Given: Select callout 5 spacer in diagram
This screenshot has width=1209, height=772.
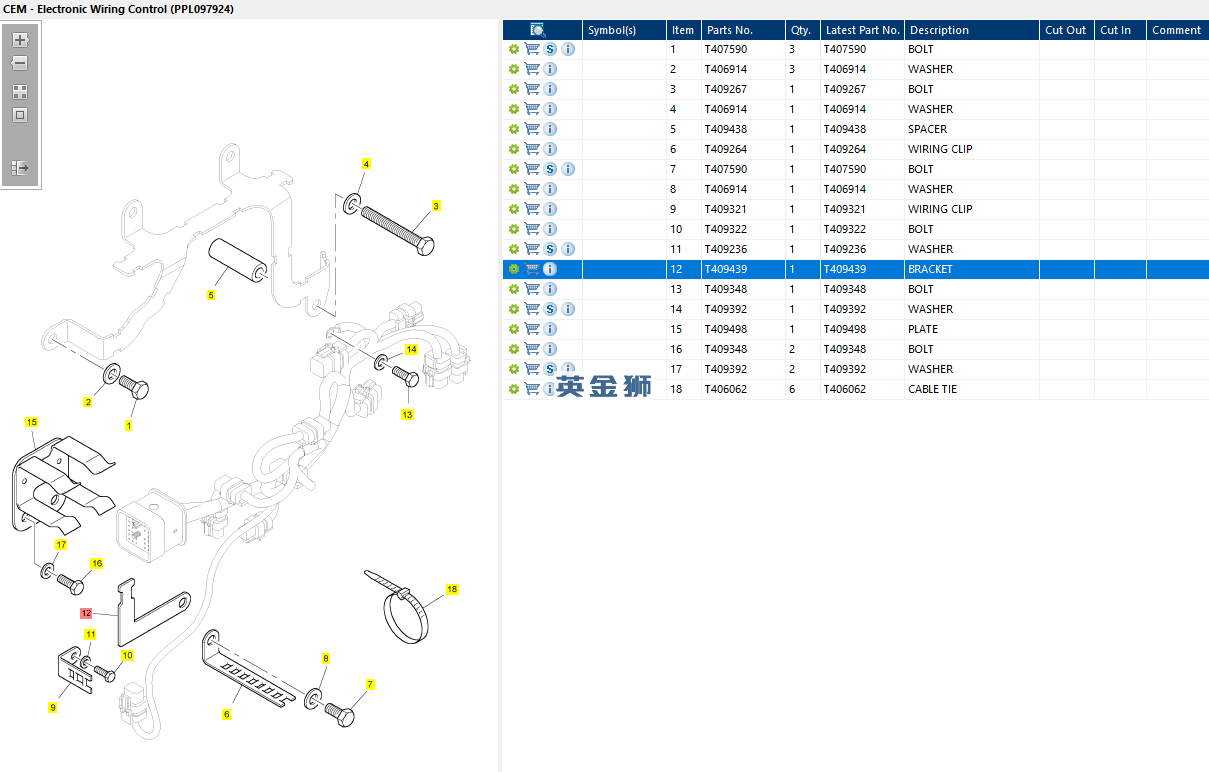Looking at the screenshot, I should click(211, 295).
